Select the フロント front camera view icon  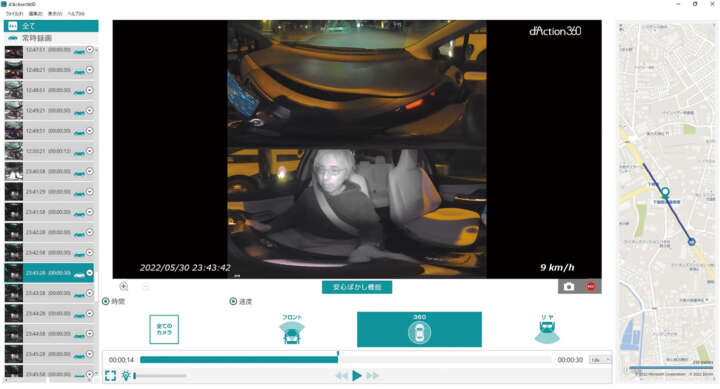292,330
